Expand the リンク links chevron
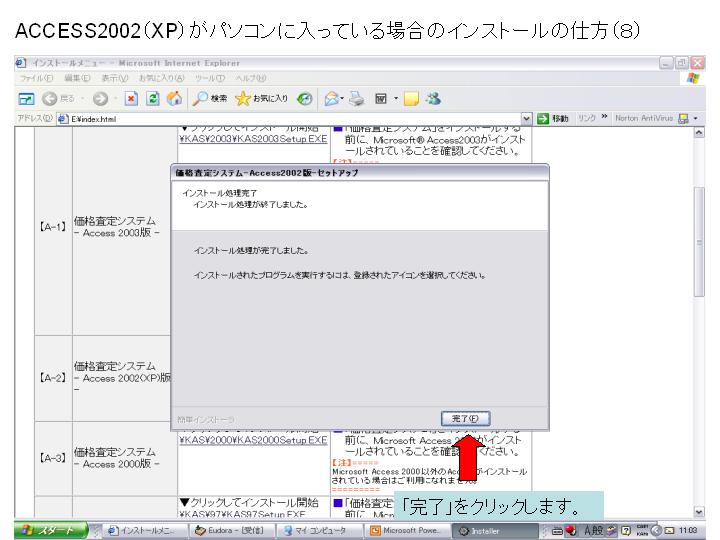Screen dimensions: 720x540 [604, 117]
